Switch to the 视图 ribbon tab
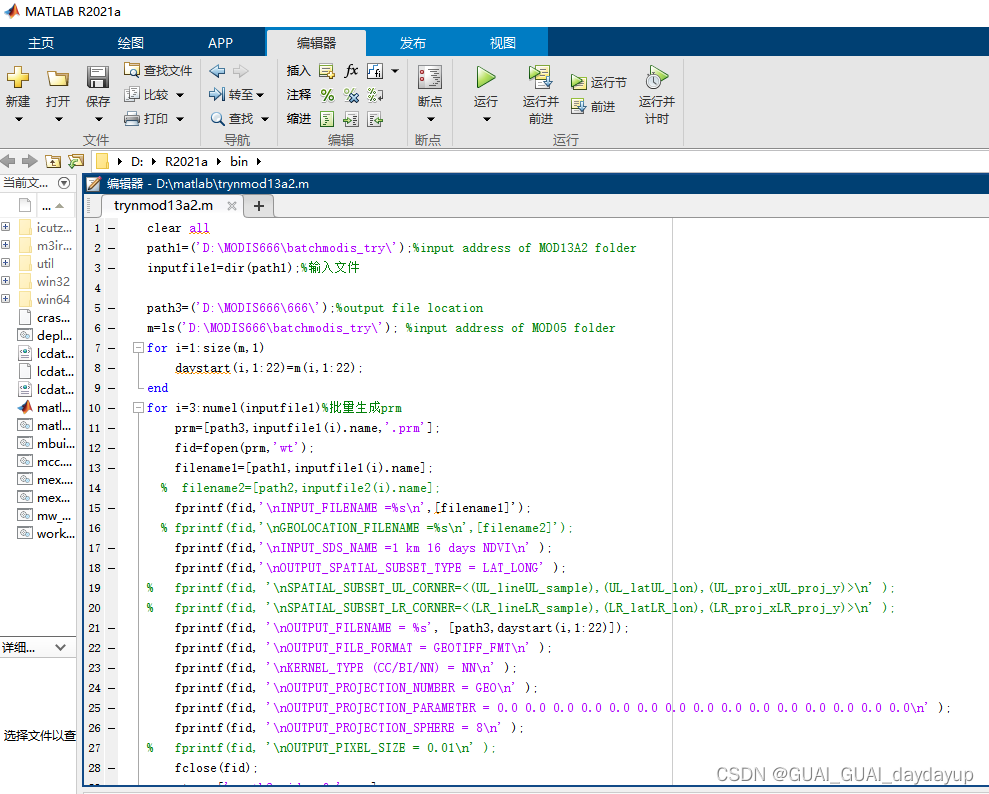Viewport: 989px width, 794px height. tap(502, 42)
